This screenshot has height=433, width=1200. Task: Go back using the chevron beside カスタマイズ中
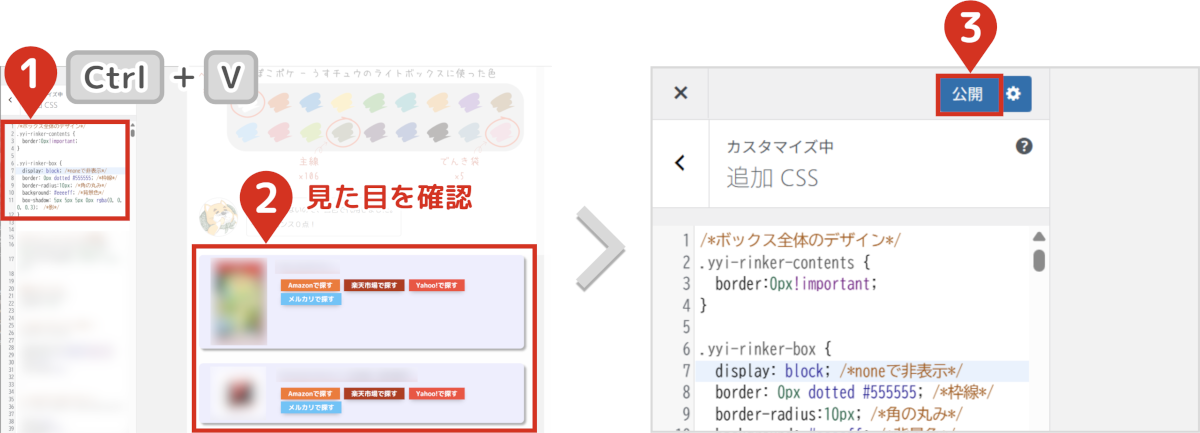(680, 163)
